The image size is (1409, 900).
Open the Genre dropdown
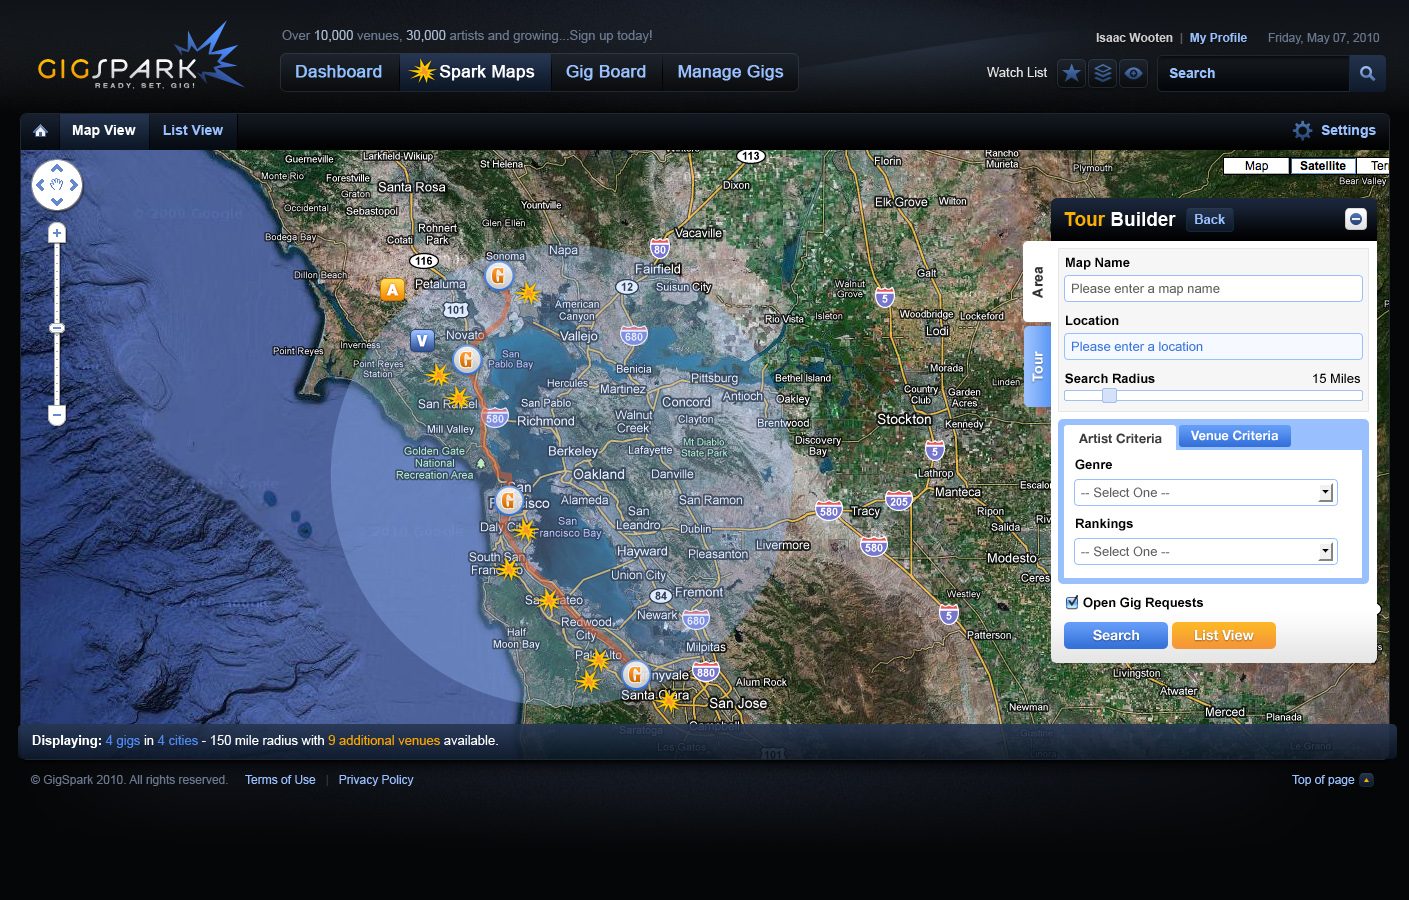coord(1205,492)
